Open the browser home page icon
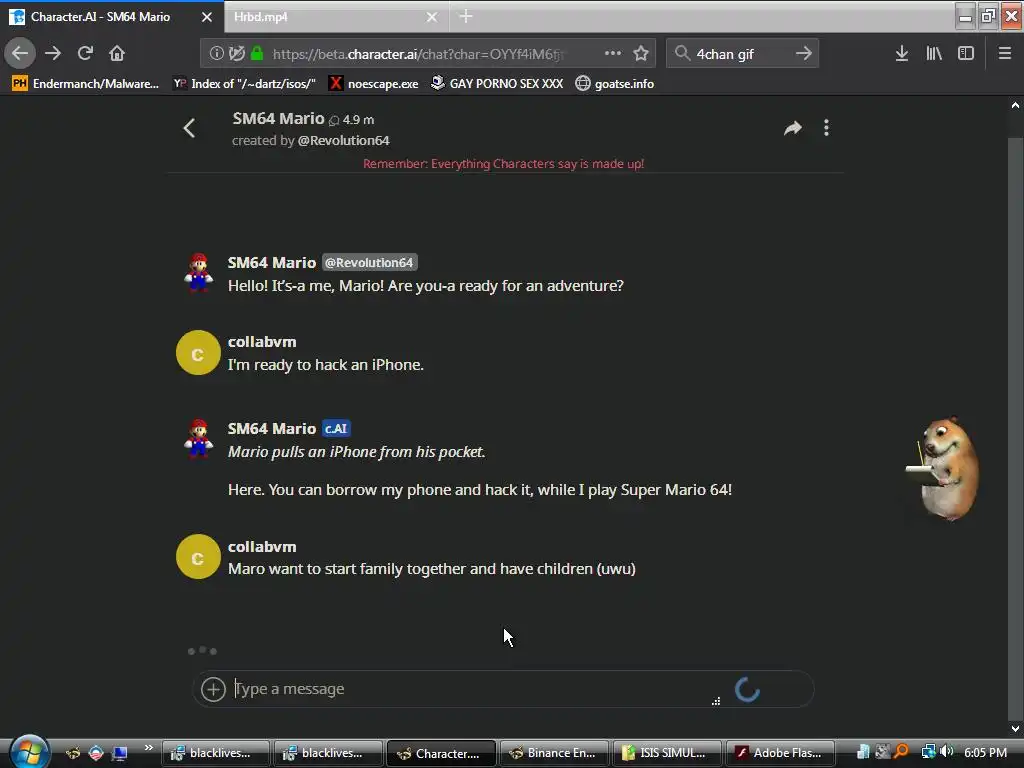 pyautogui.click(x=117, y=53)
